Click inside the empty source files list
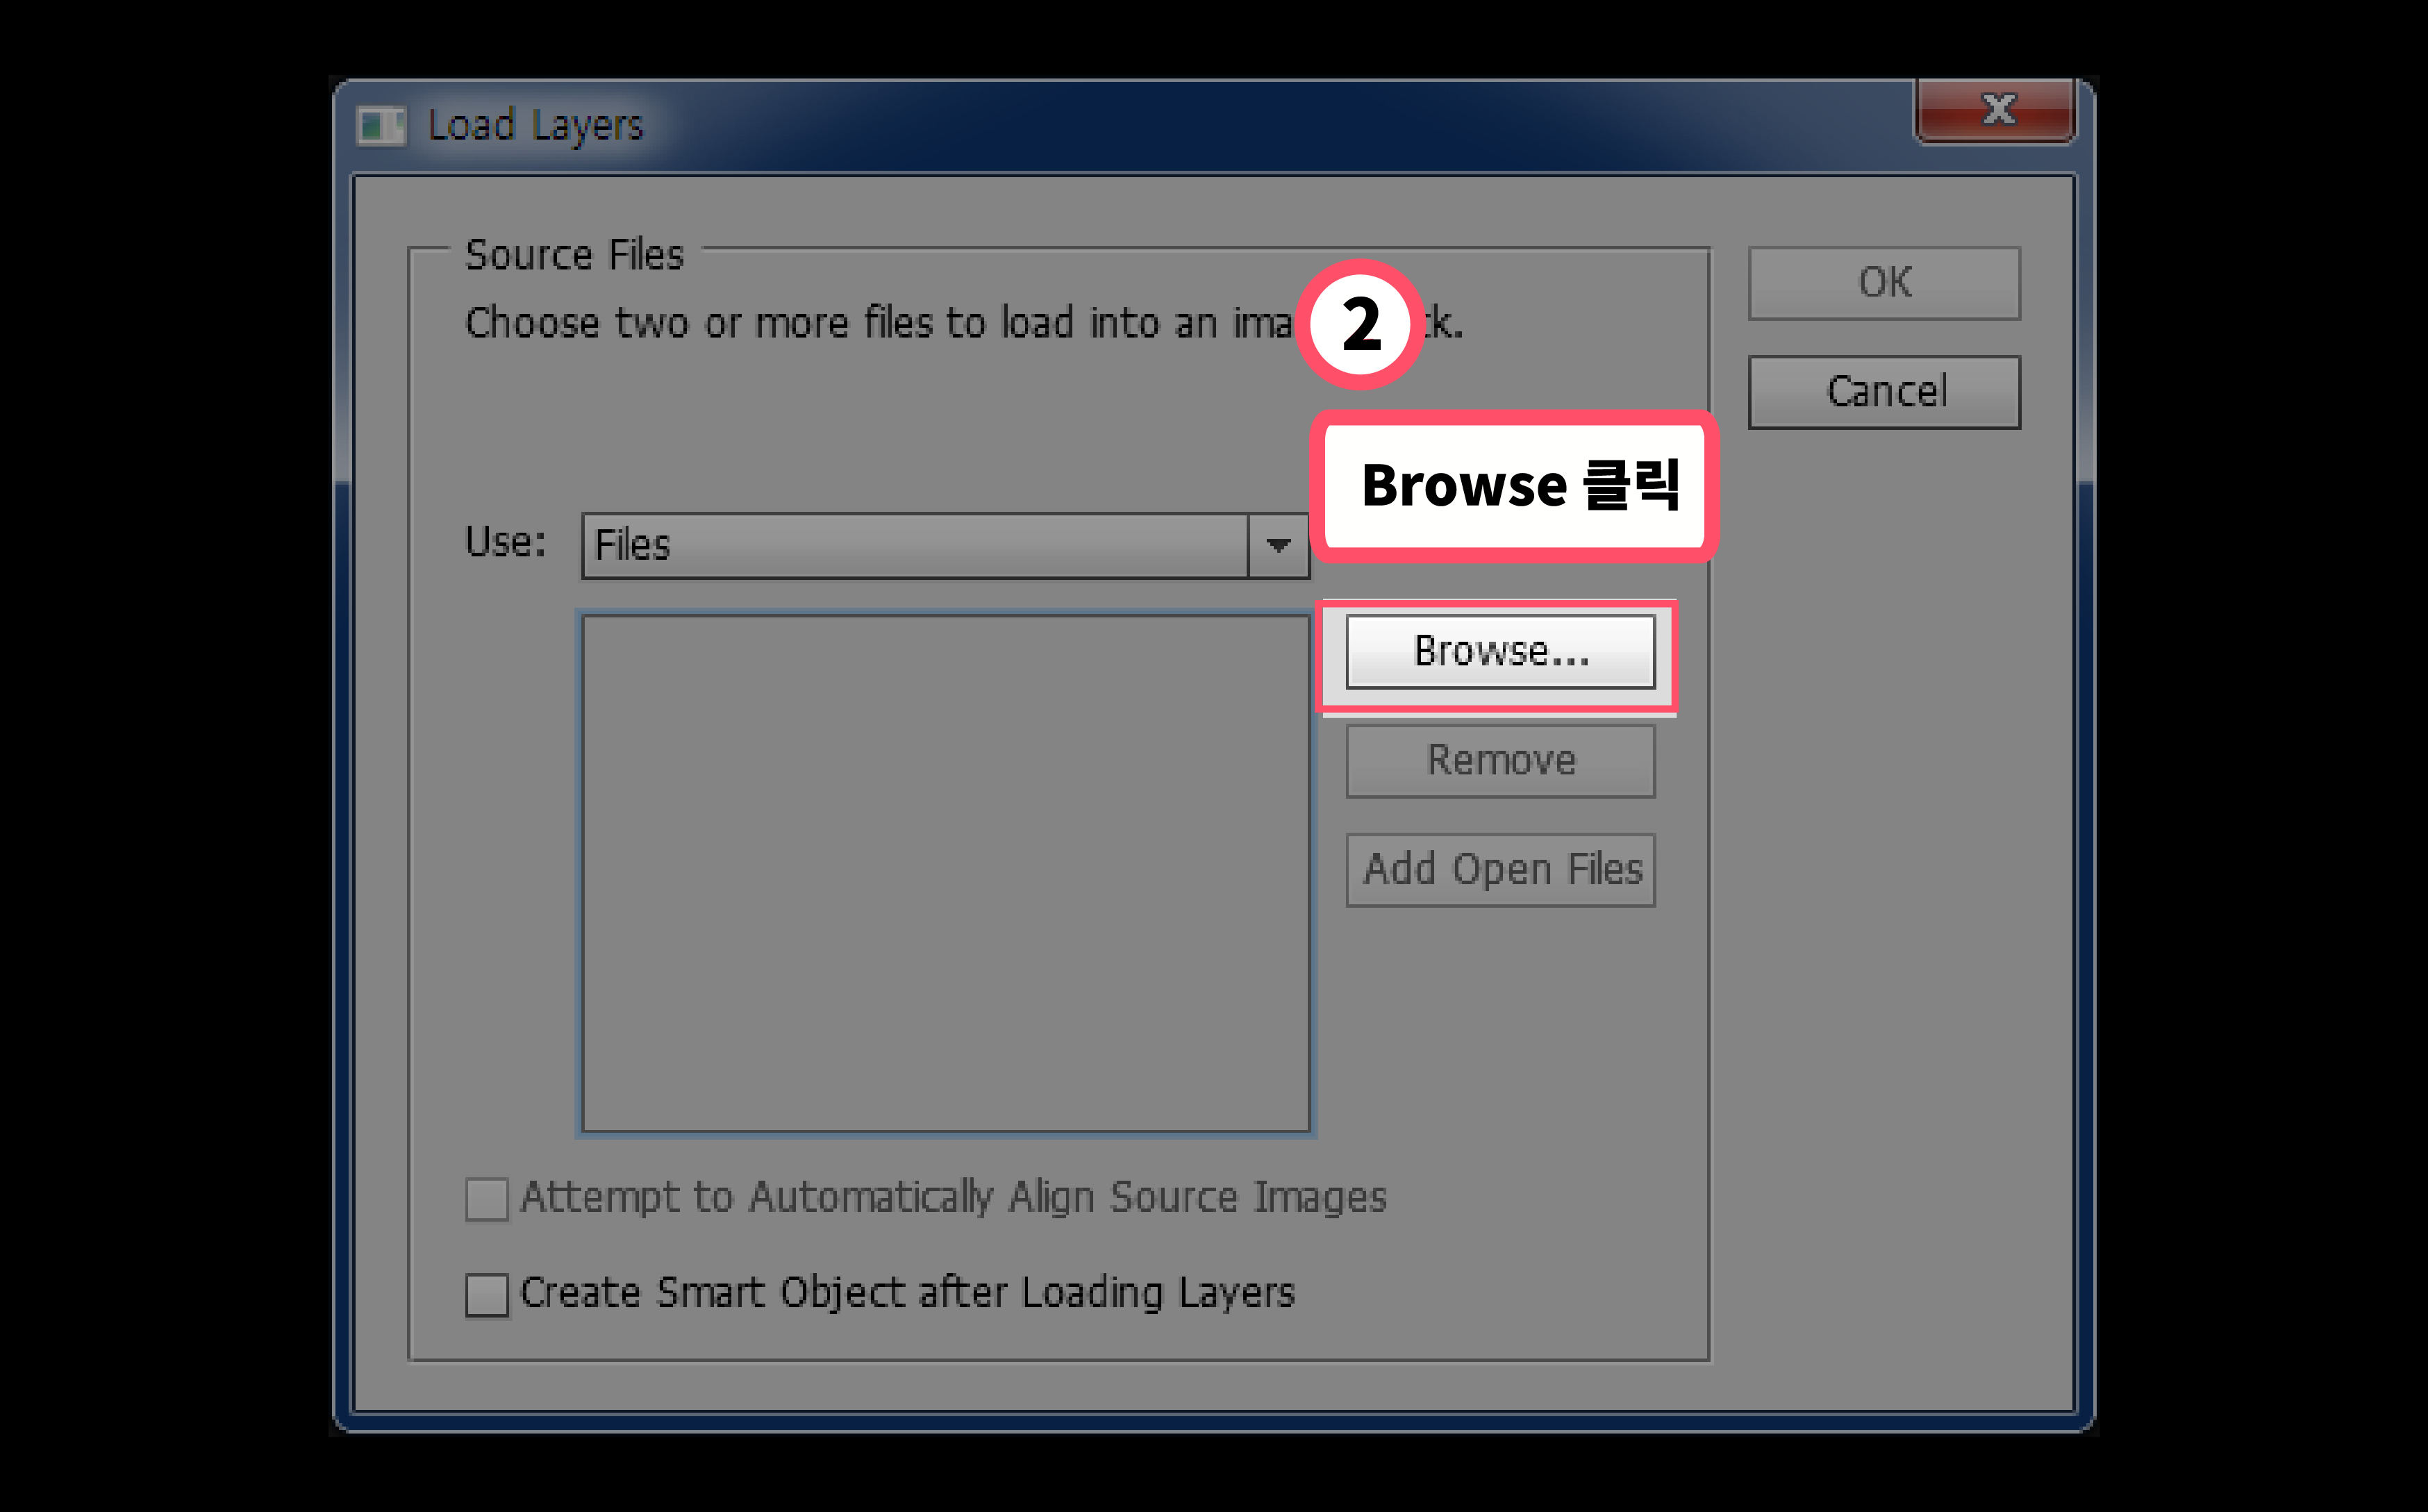2428x1512 pixels. click(945, 872)
